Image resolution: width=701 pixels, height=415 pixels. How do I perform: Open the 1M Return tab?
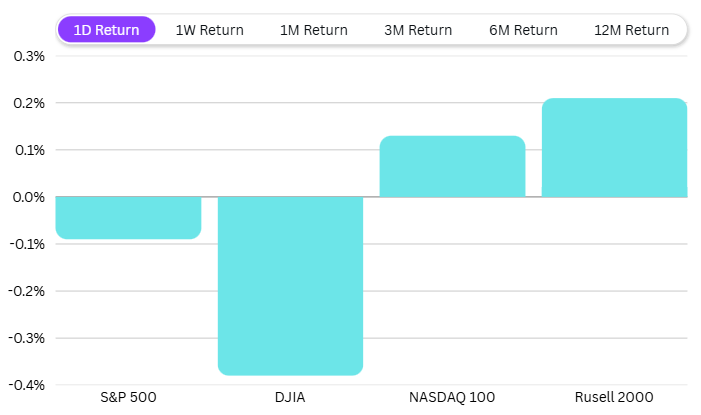(314, 30)
